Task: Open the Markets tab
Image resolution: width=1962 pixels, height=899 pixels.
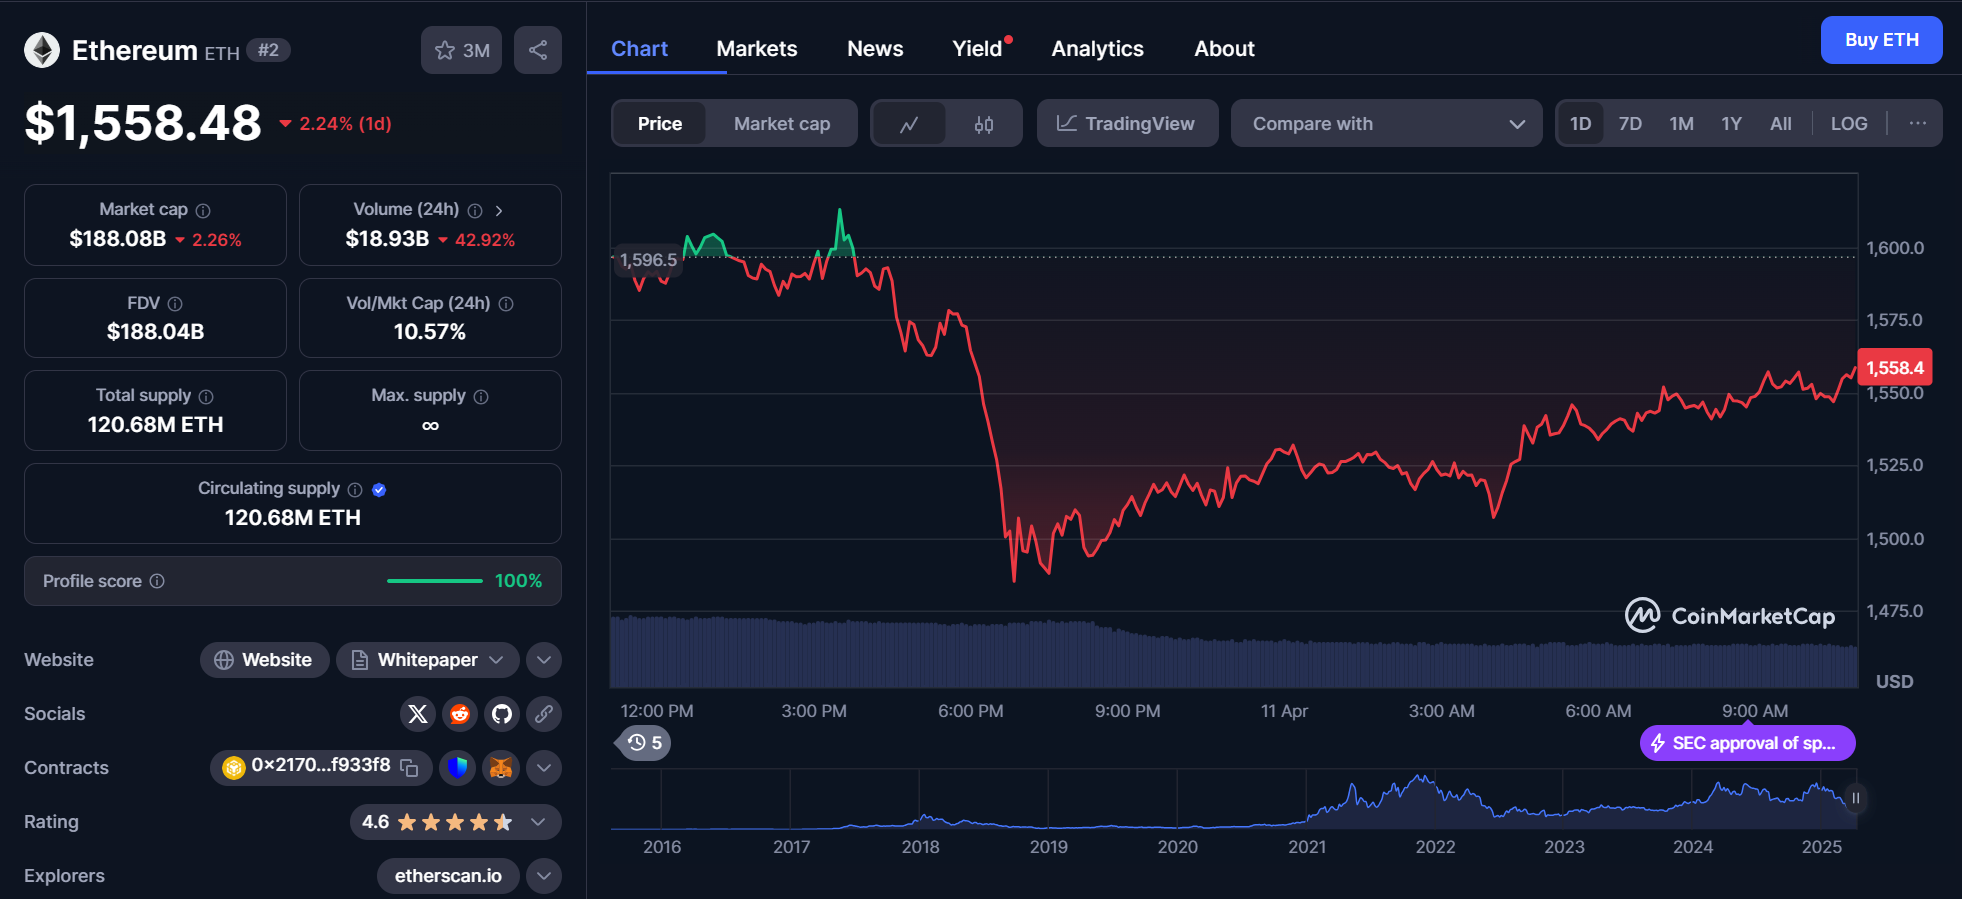Action: tap(757, 49)
